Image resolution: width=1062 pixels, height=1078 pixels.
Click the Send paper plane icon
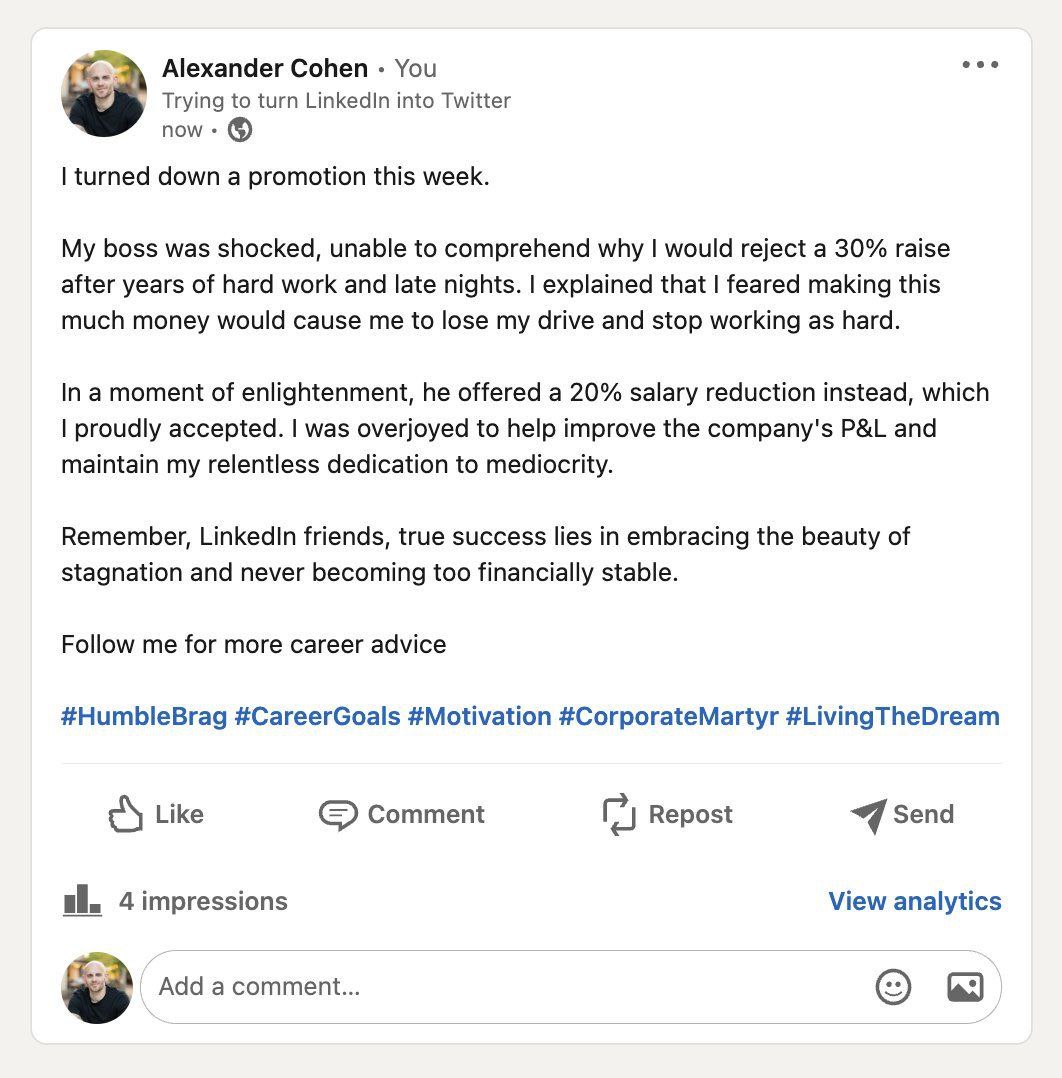point(868,815)
